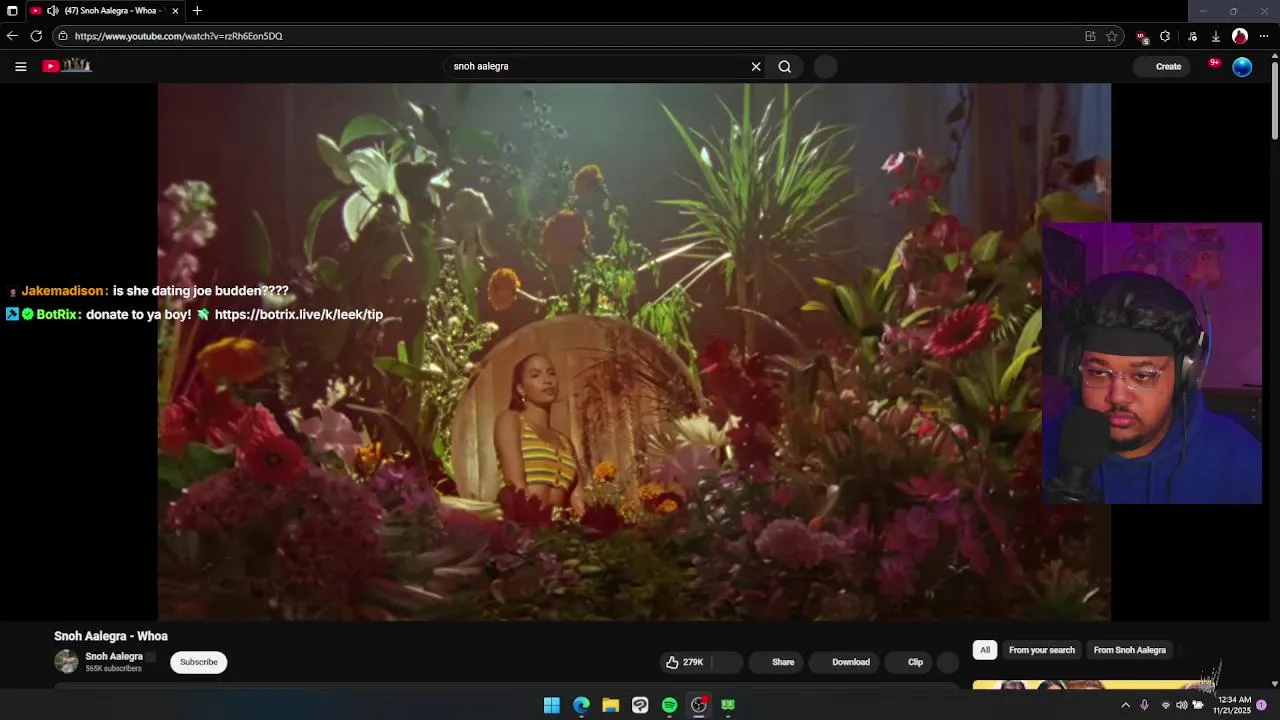This screenshot has height=720, width=1280.
Task: Select the From your search chip
Action: pyautogui.click(x=1042, y=650)
